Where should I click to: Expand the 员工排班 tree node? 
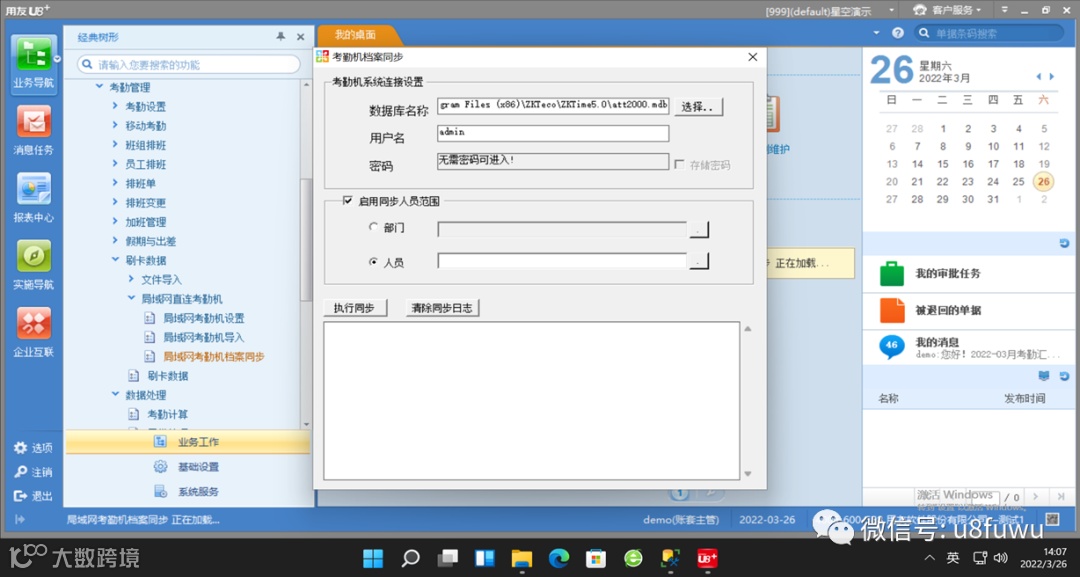pyautogui.click(x=115, y=164)
